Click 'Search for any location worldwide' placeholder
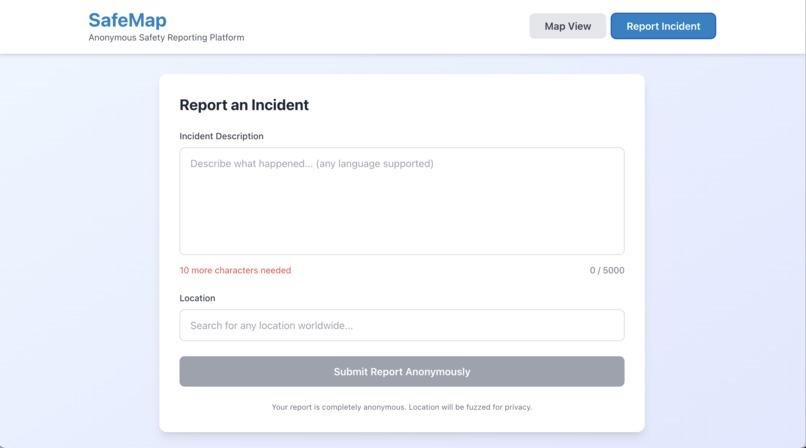The width and height of the screenshot is (806, 448). click(271, 326)
